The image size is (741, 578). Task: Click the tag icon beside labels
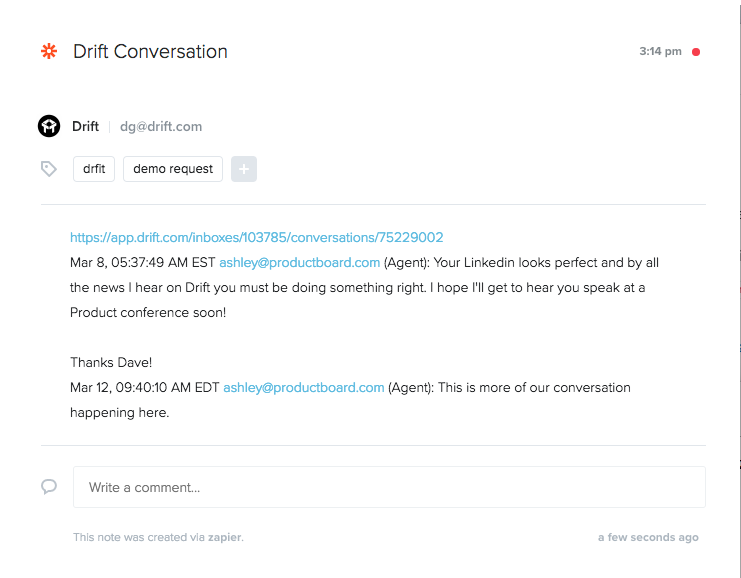[x=49, y=169]
